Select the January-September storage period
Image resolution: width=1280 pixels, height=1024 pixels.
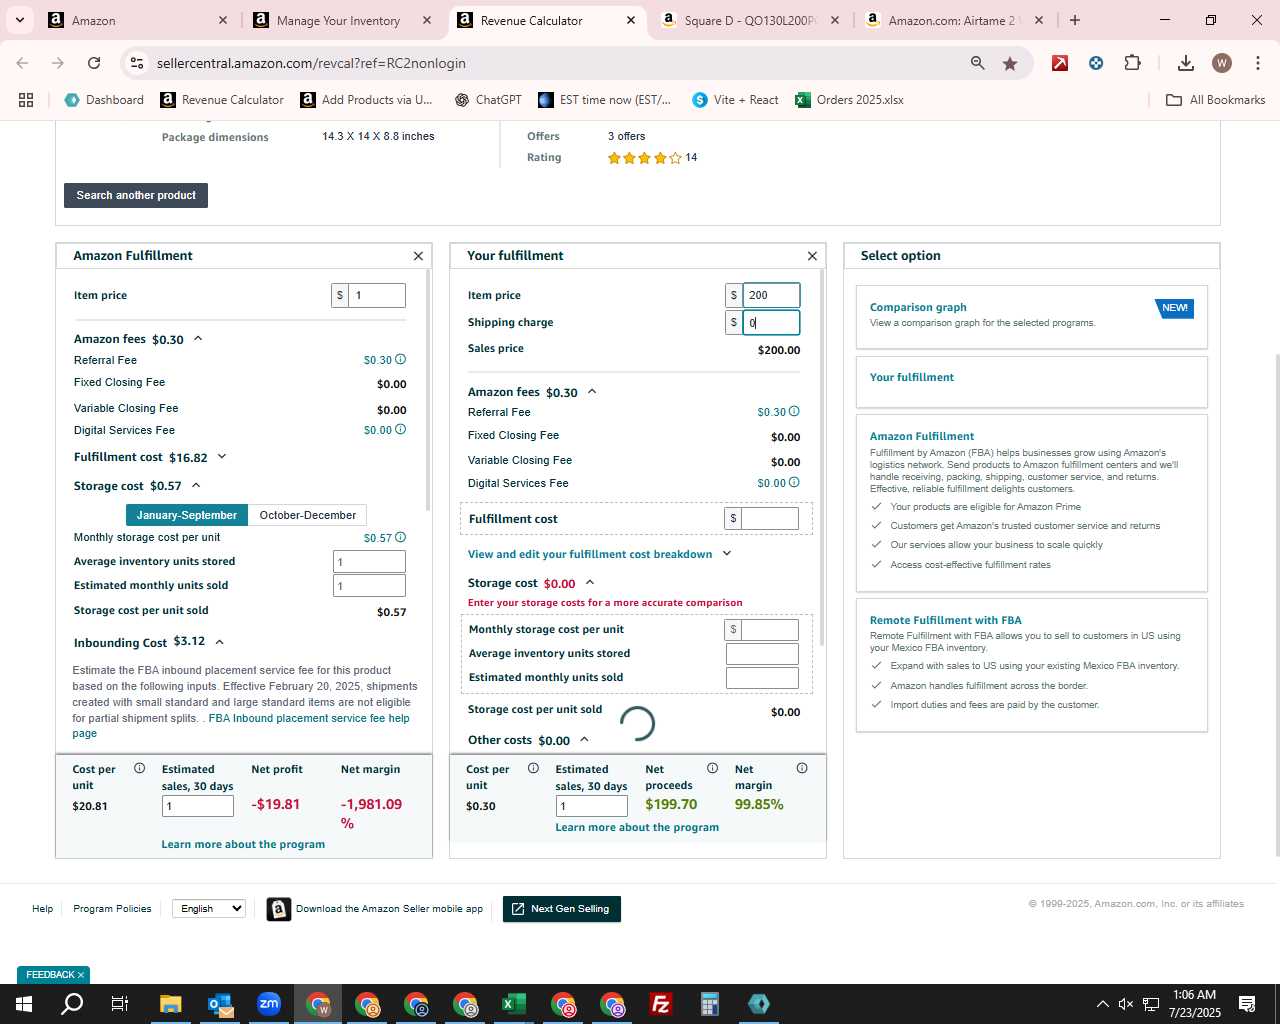point(187,515)
